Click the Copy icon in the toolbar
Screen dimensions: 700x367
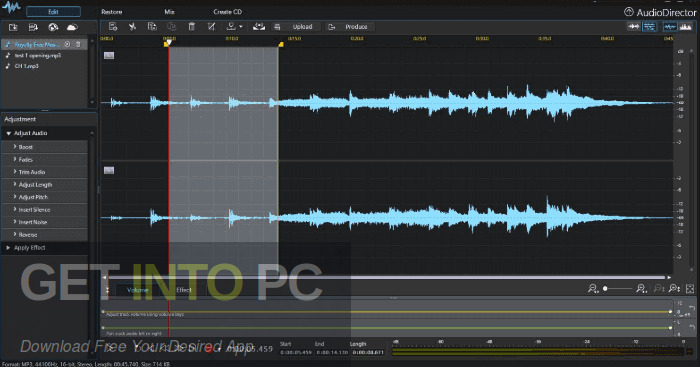tap(152, 27)
